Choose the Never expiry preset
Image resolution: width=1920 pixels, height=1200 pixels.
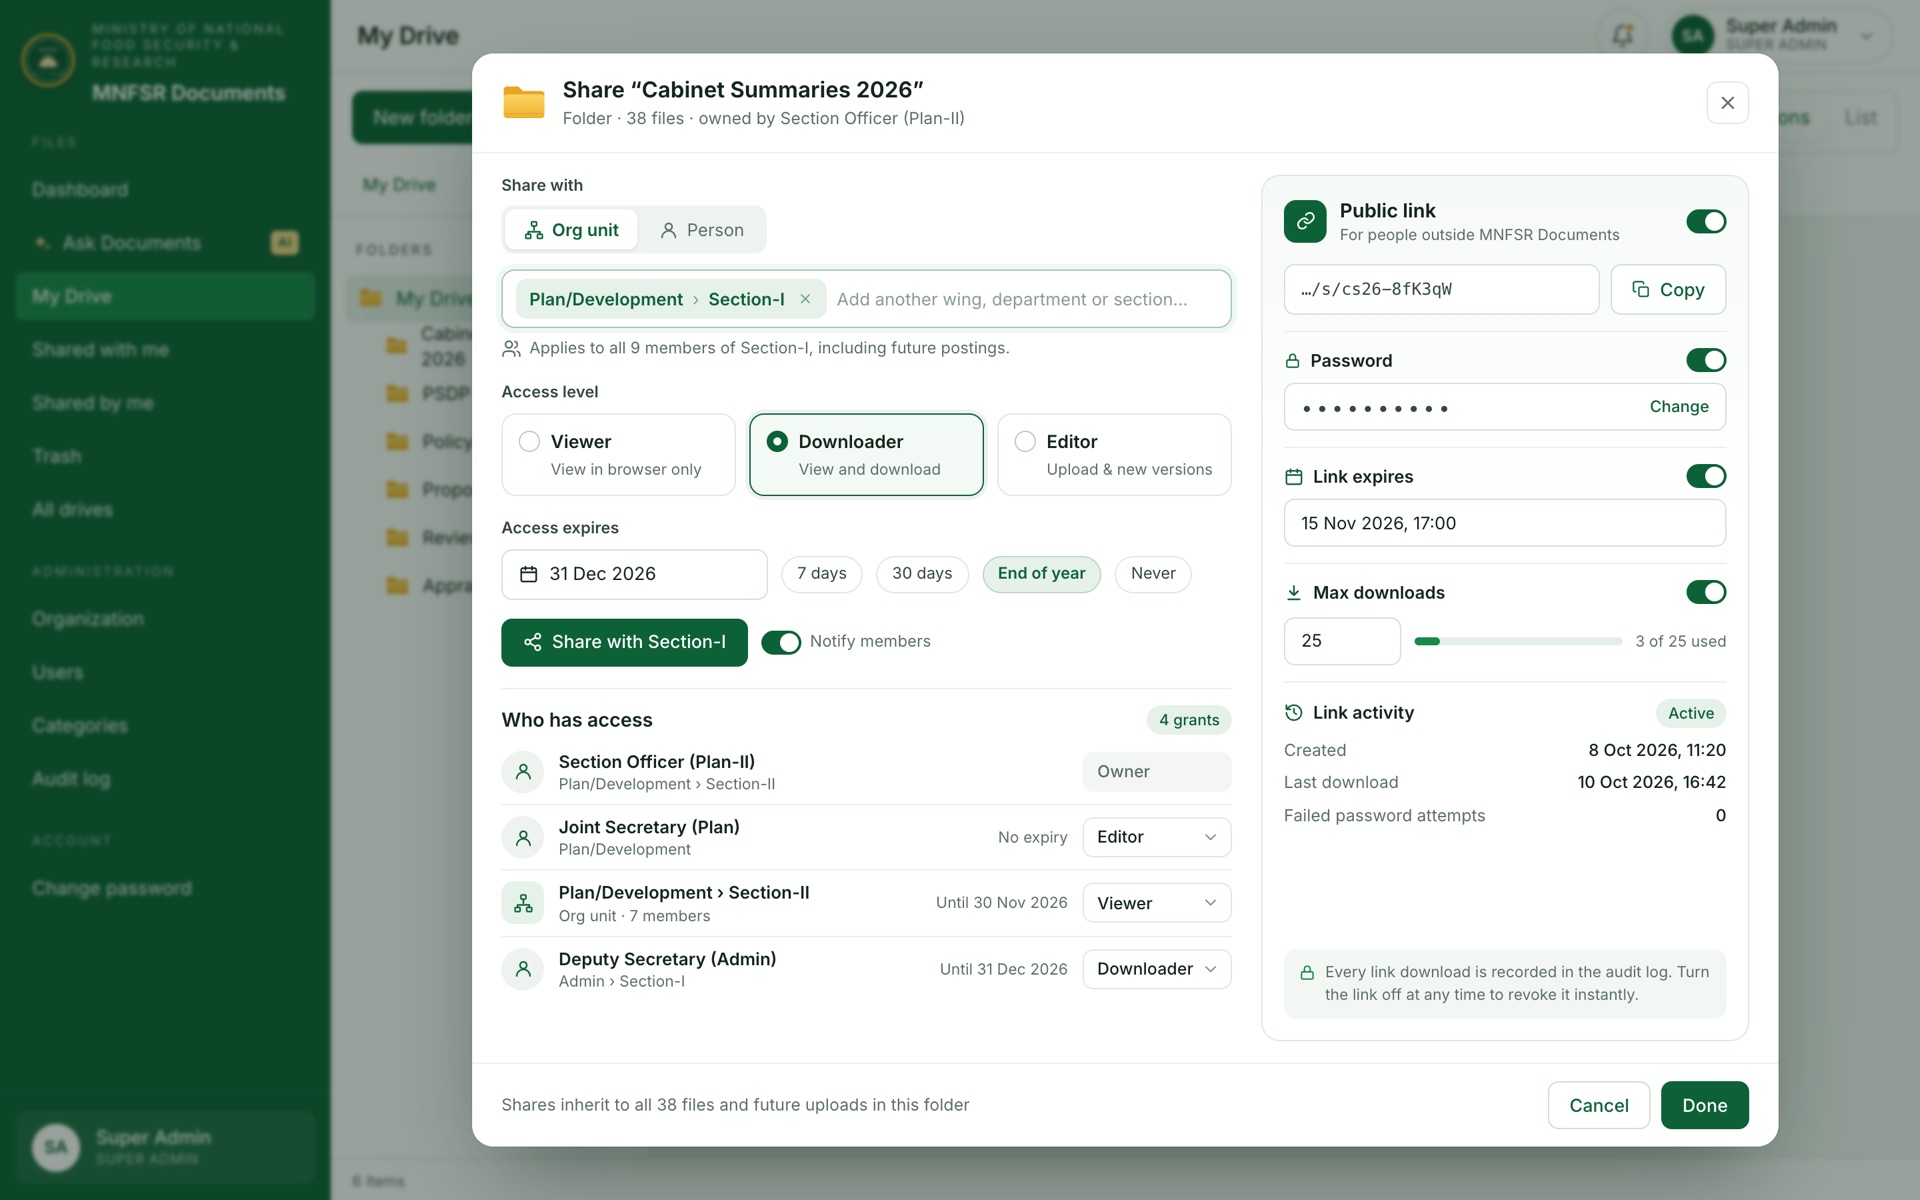click(1153, 574)
